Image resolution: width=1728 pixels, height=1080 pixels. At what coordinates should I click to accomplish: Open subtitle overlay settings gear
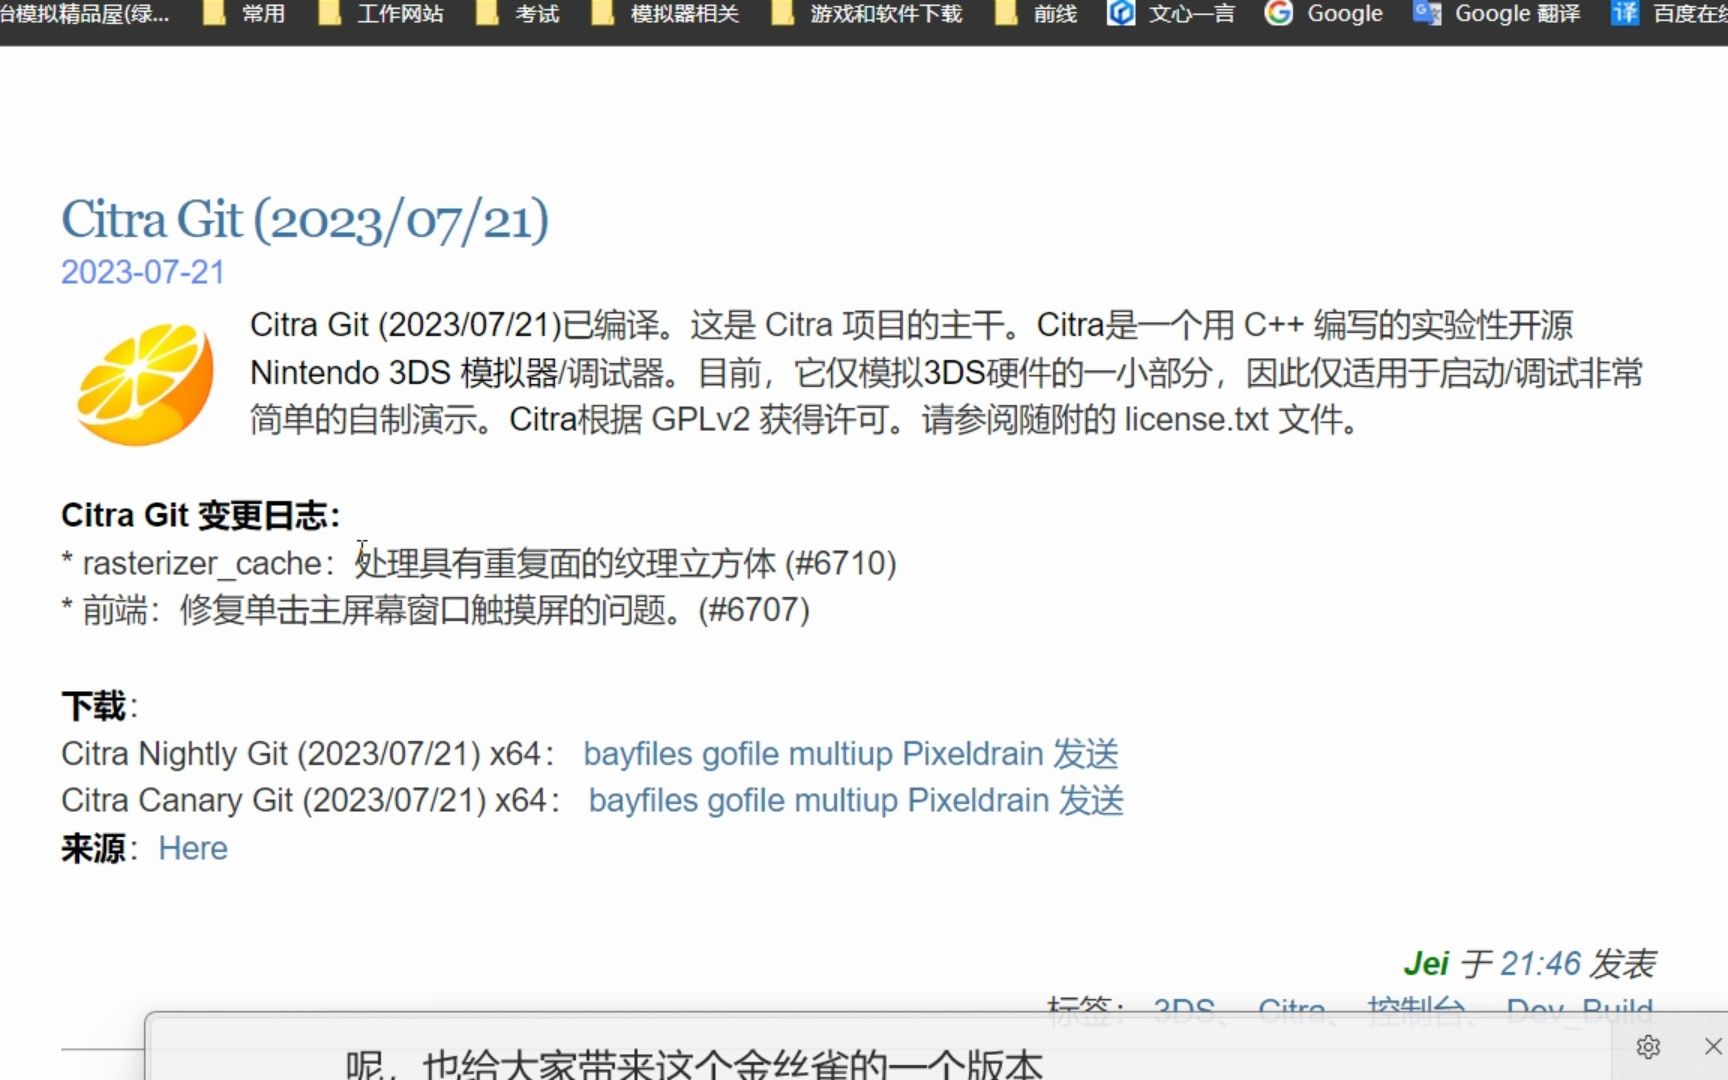tap(1648, 1047)
